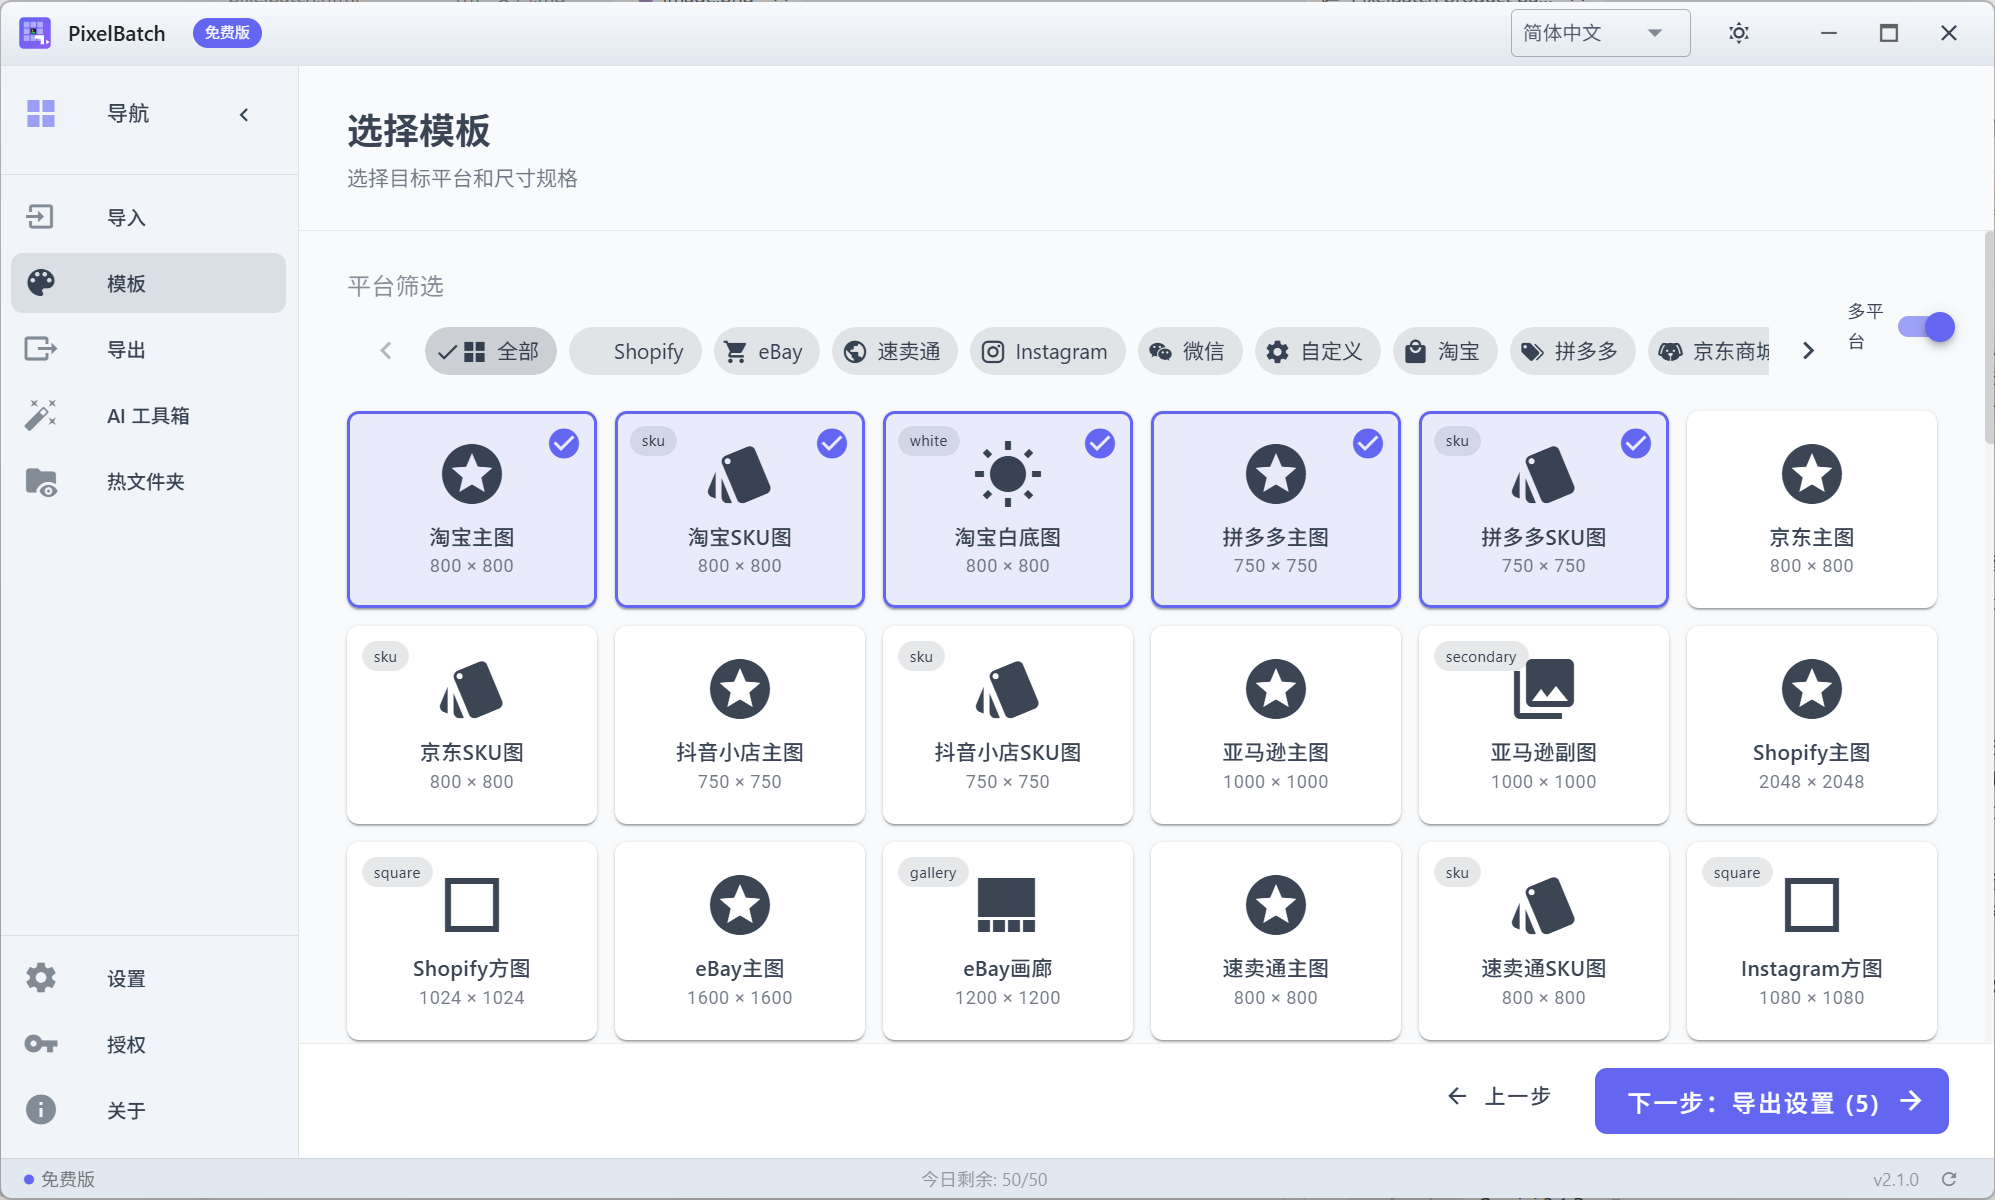The image size is (1995, 1200).
Task: Select the 抖音小店SKU图 template card
Action: [x=1007, y=725]
